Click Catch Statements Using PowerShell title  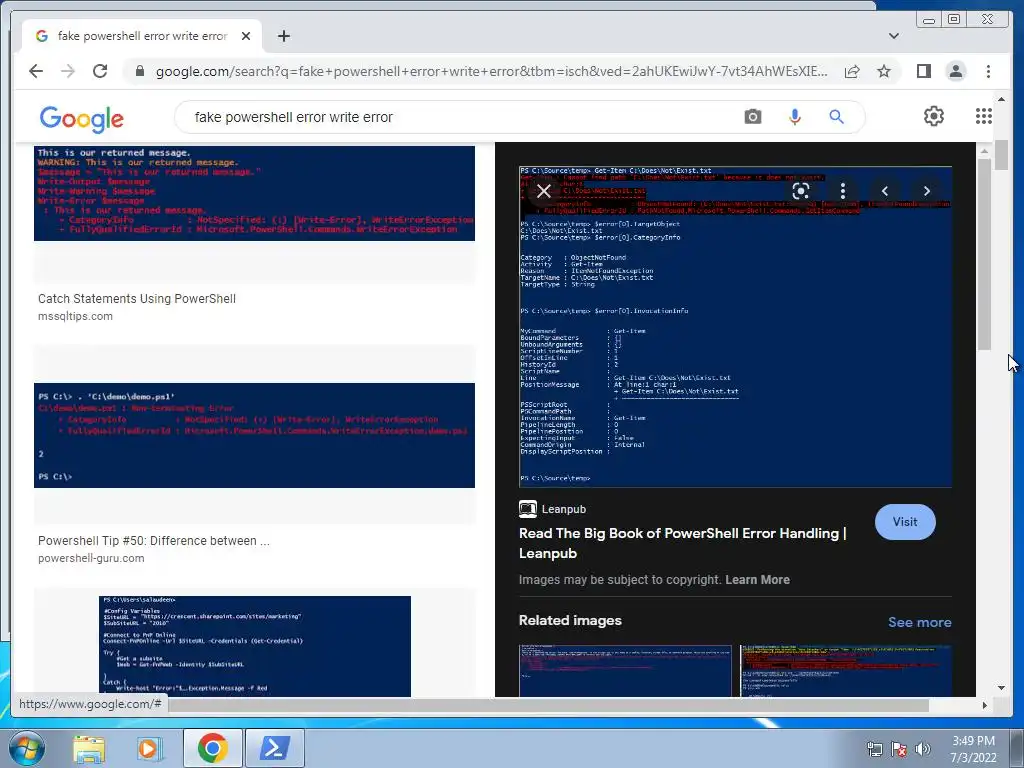(136, 298)
